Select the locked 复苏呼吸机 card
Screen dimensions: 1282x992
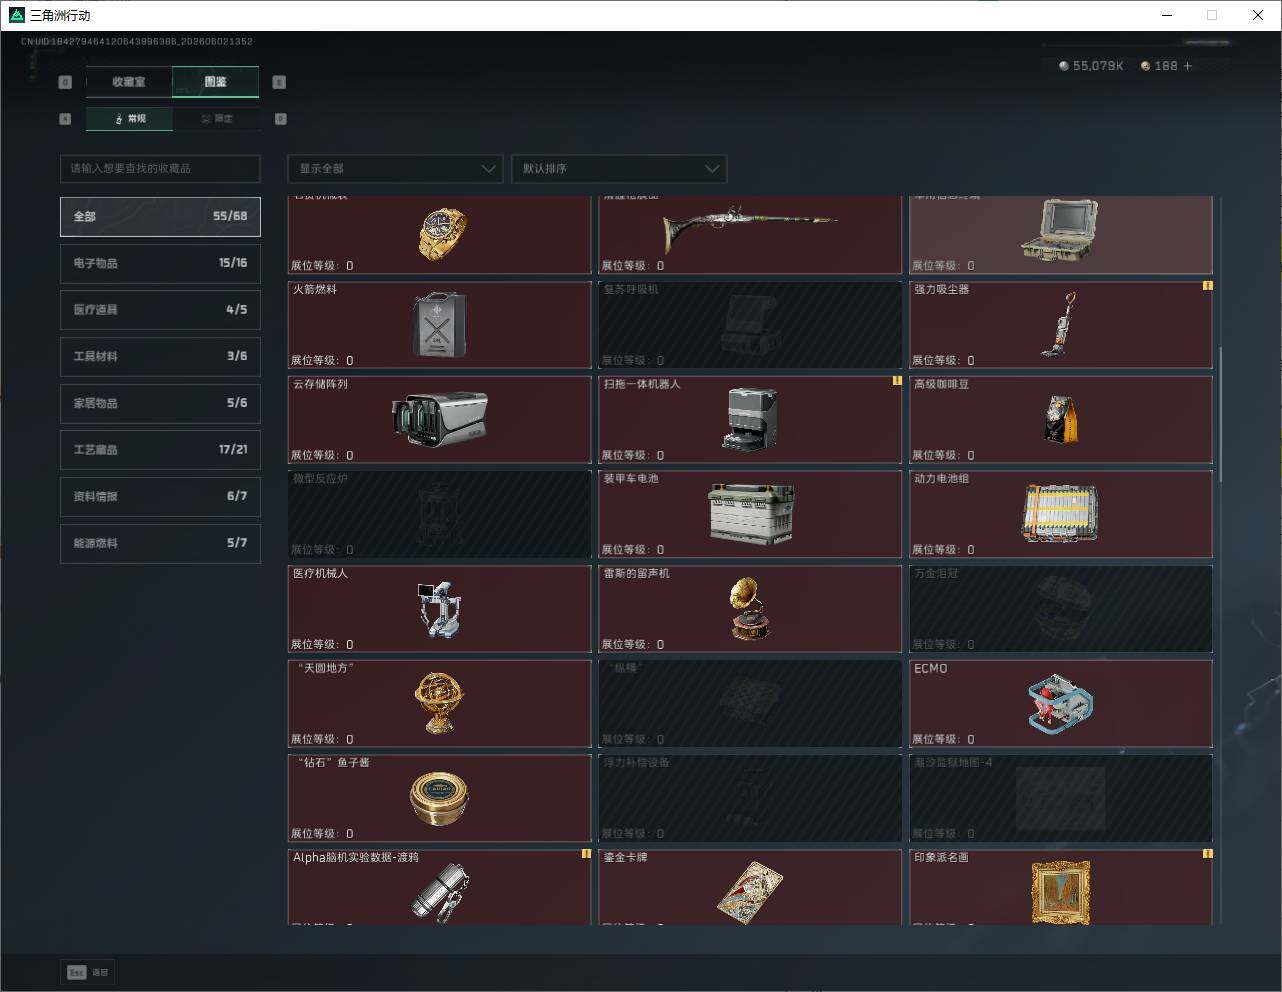pyautogui.click(x=750, y=325)
